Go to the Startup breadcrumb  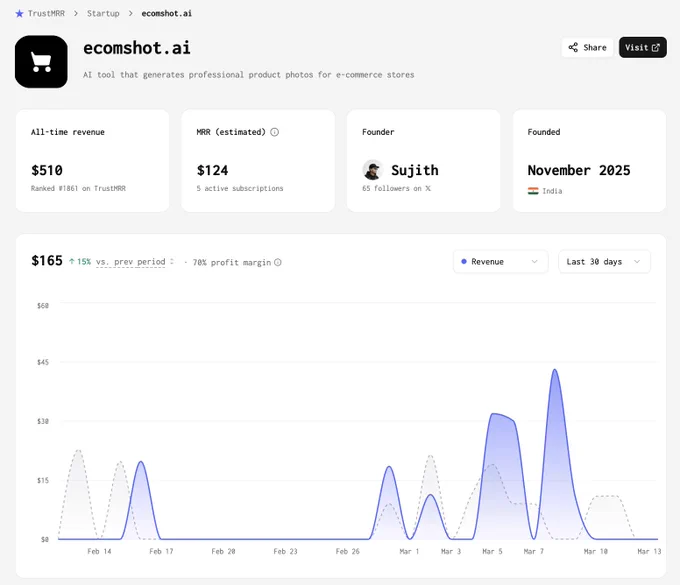coord(103,13)
